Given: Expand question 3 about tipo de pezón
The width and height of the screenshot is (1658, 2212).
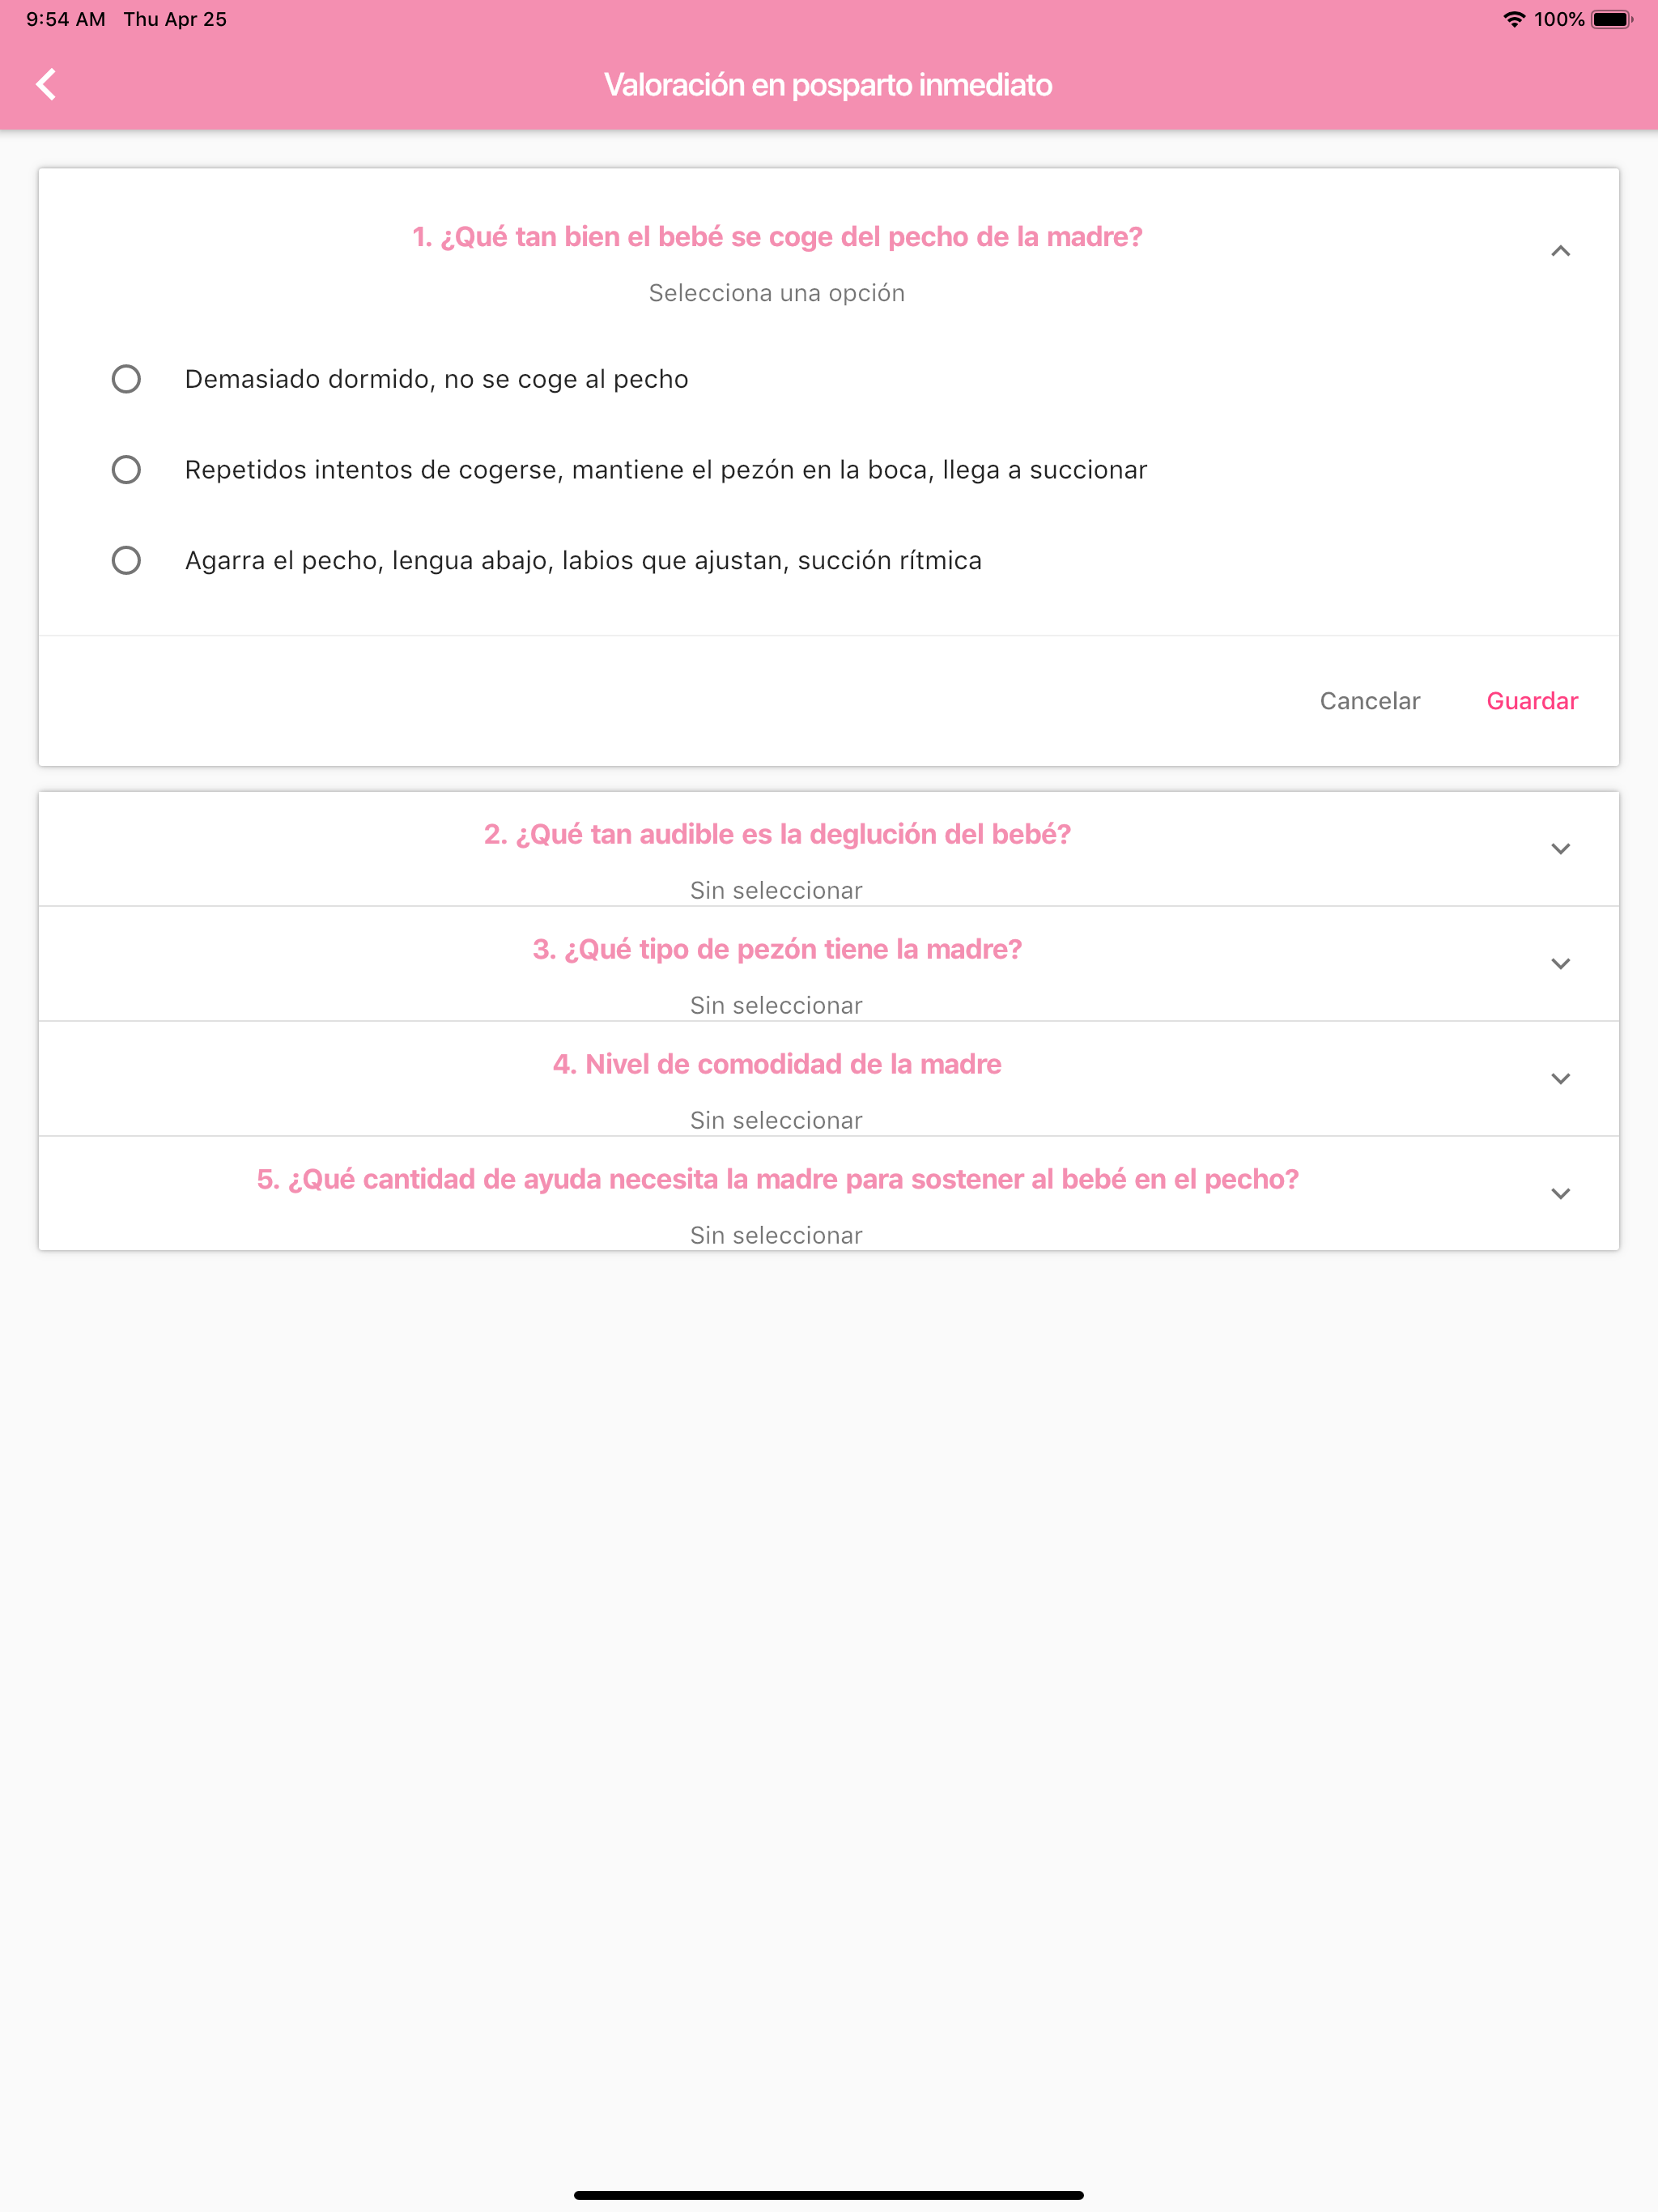Looking at the screenshot, I should pos(1560,963).
